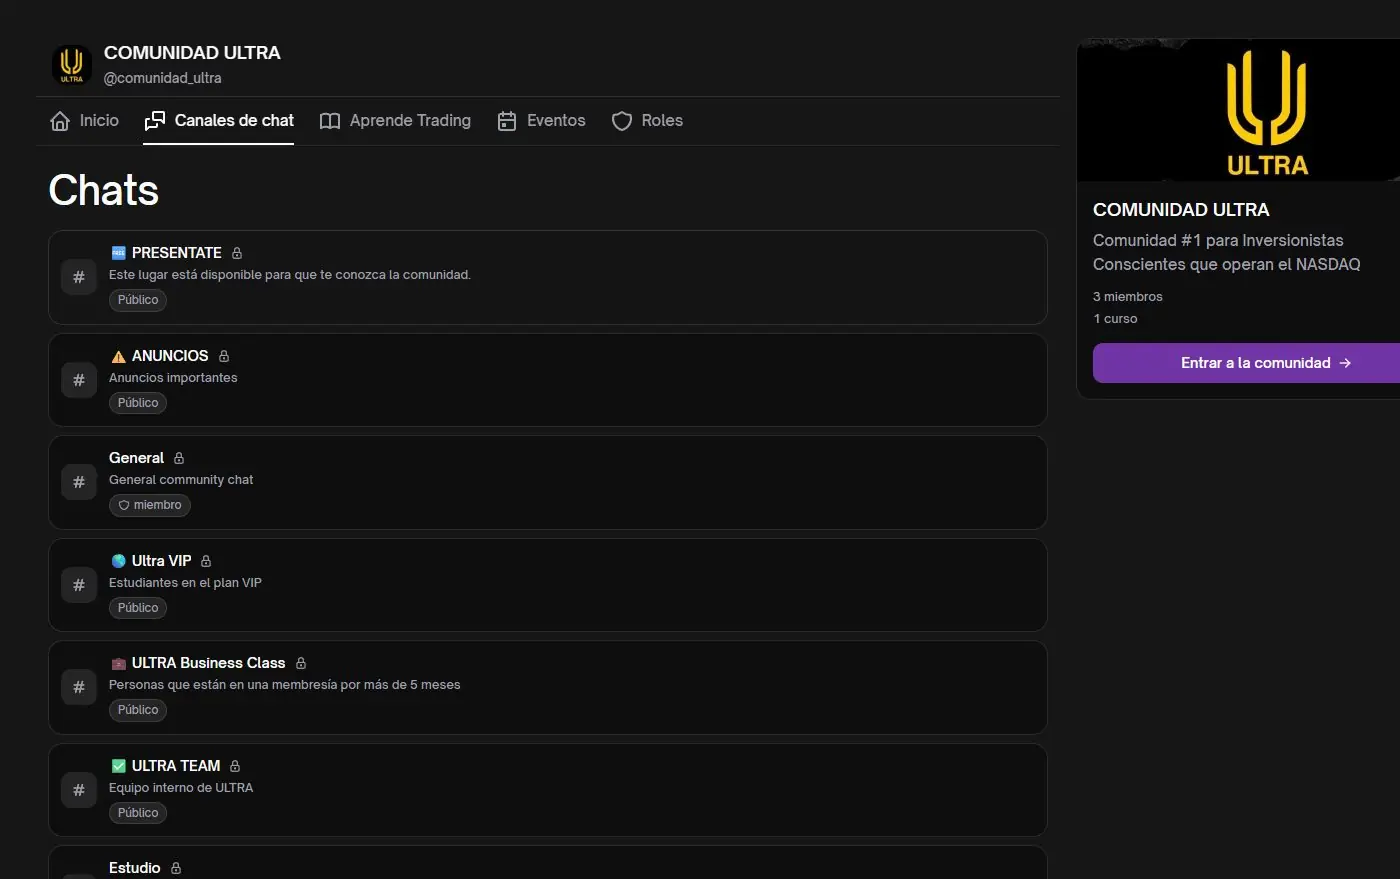Click the Público tag under ULTRA Business Class
Screen dimensions: 1400x879
138,710
